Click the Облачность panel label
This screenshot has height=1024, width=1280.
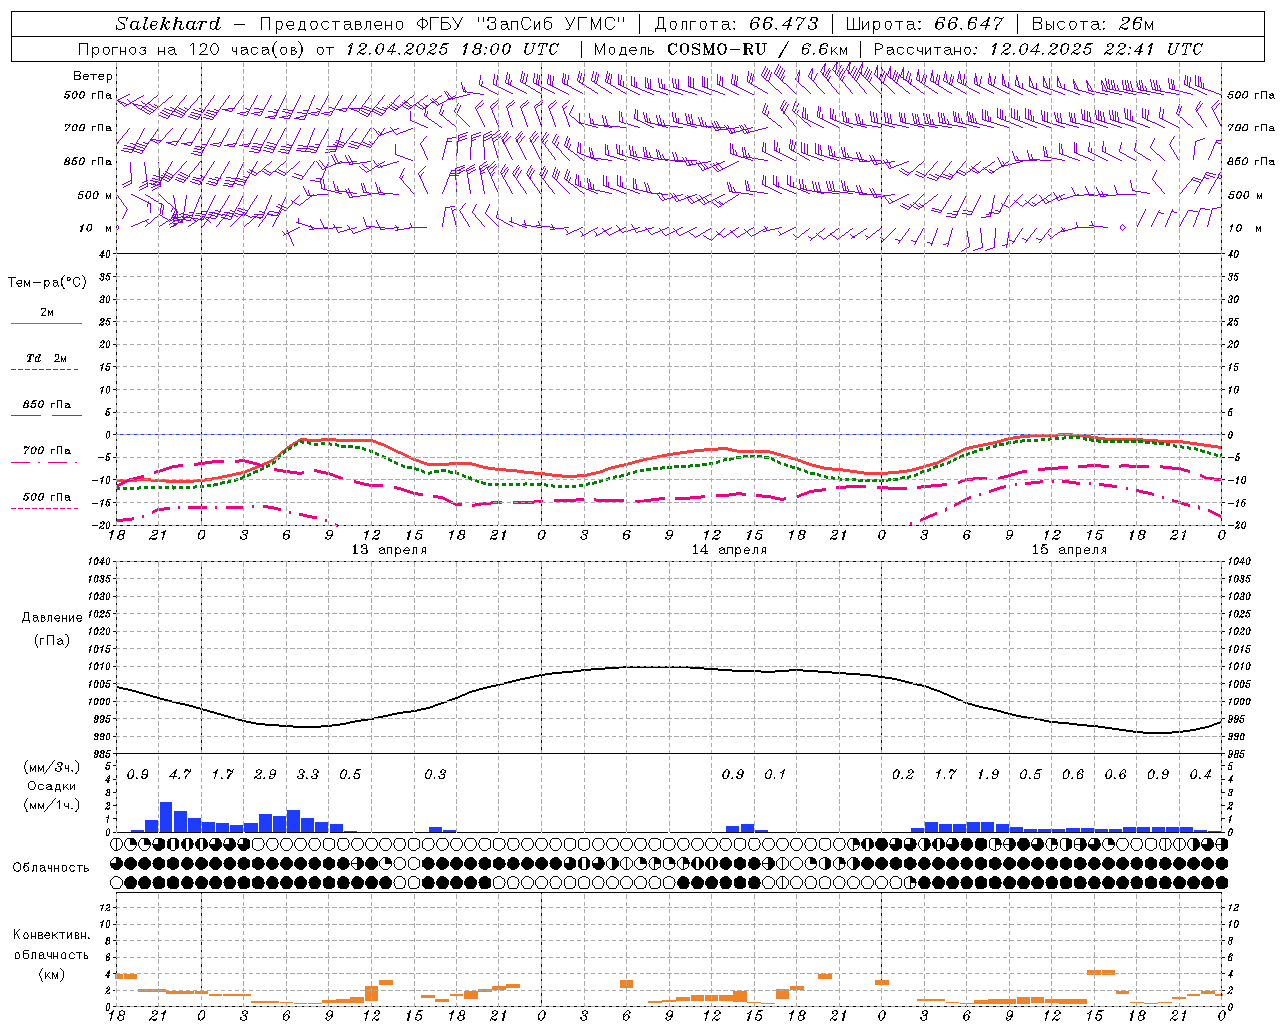51,867
